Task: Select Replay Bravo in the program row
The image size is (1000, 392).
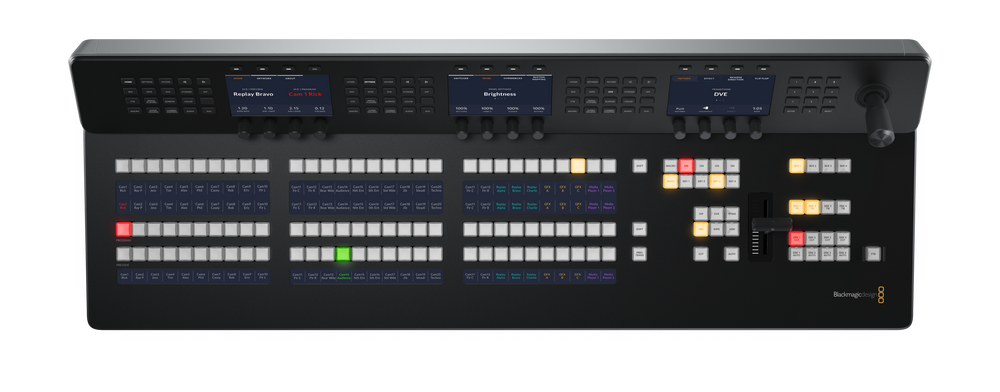Action: coord(516,229)
